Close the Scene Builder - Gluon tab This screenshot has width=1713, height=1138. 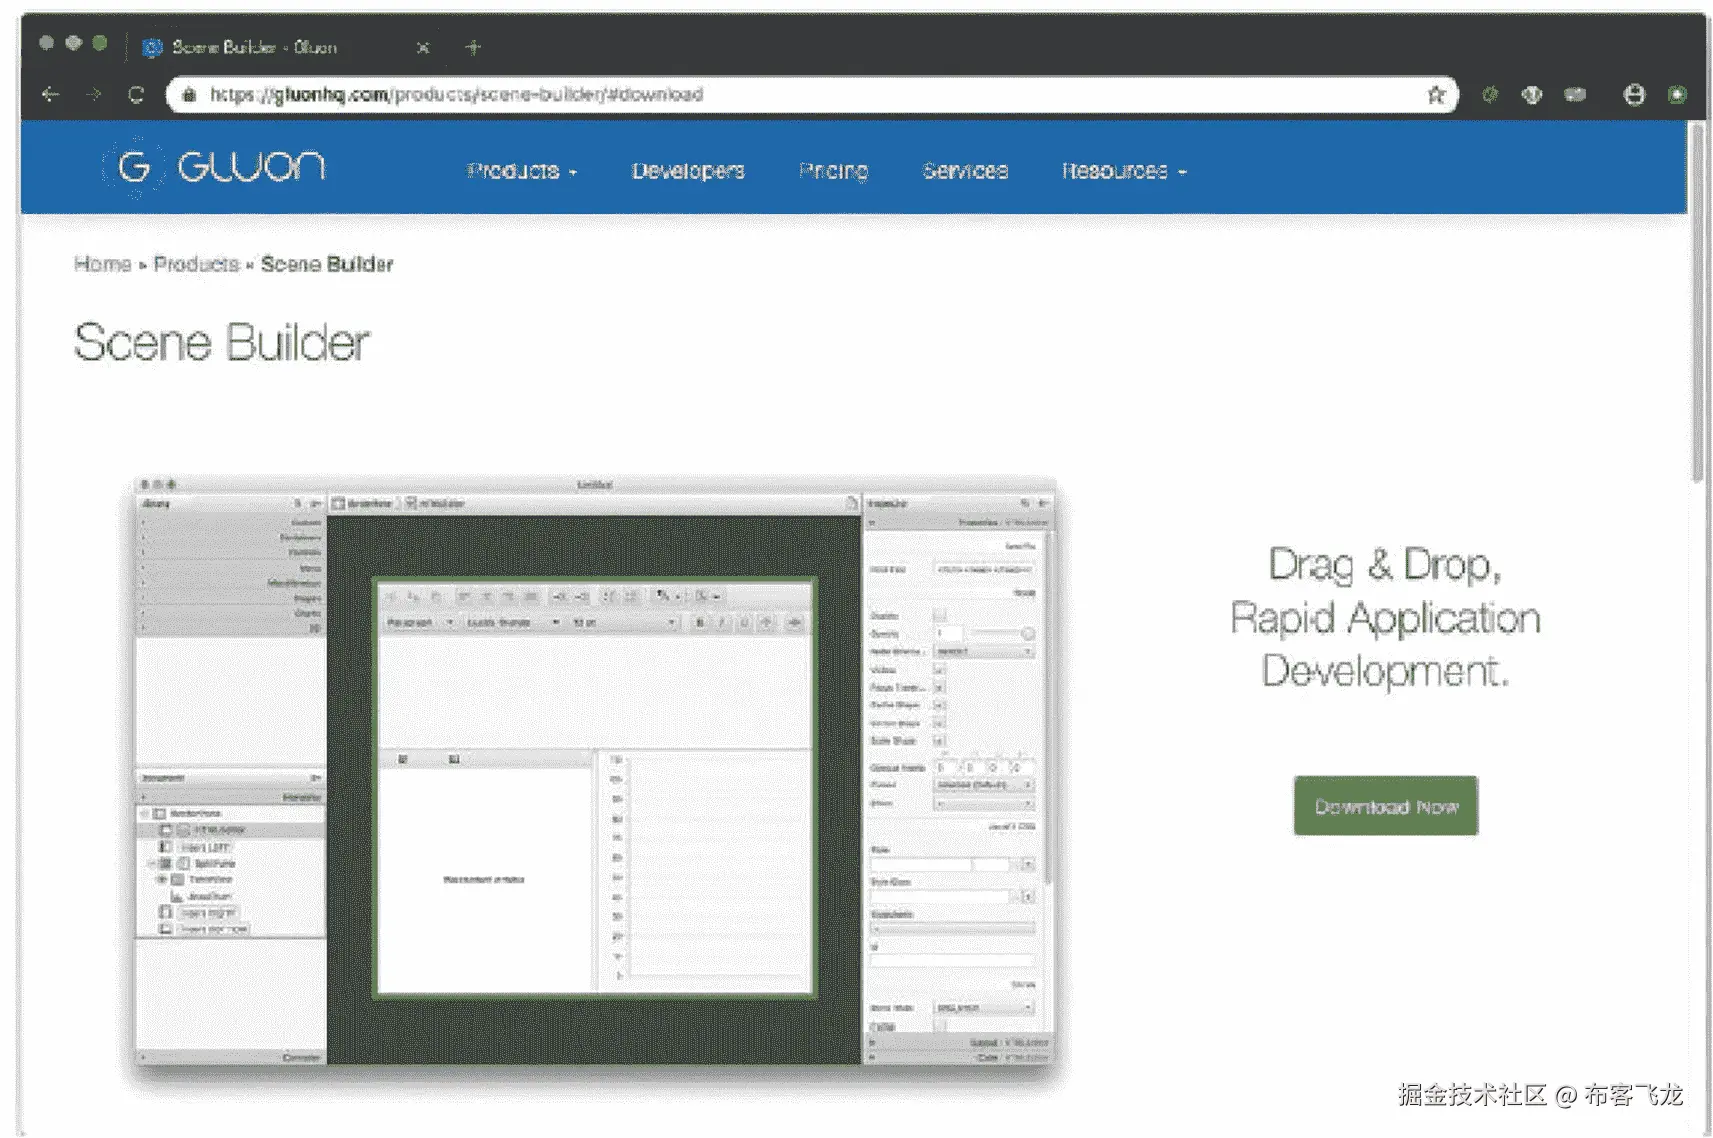click(x=423, y=47)
